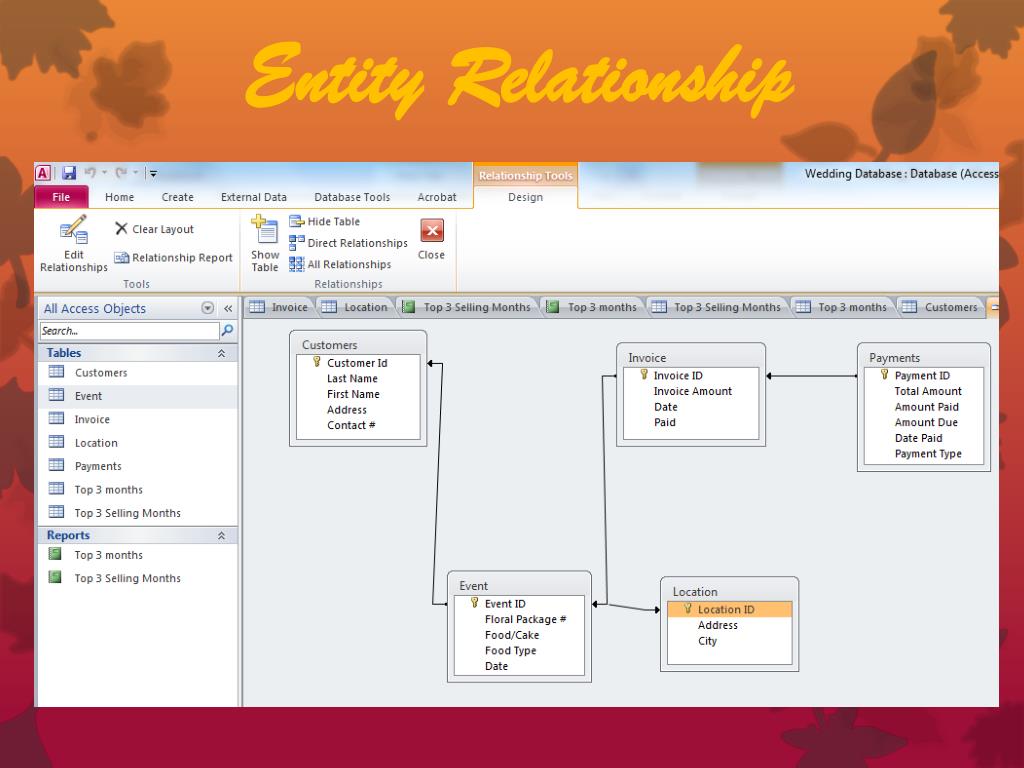Select the Event table in navigation pane
The height and width of the screenshot is (768, 1024).
137,396
